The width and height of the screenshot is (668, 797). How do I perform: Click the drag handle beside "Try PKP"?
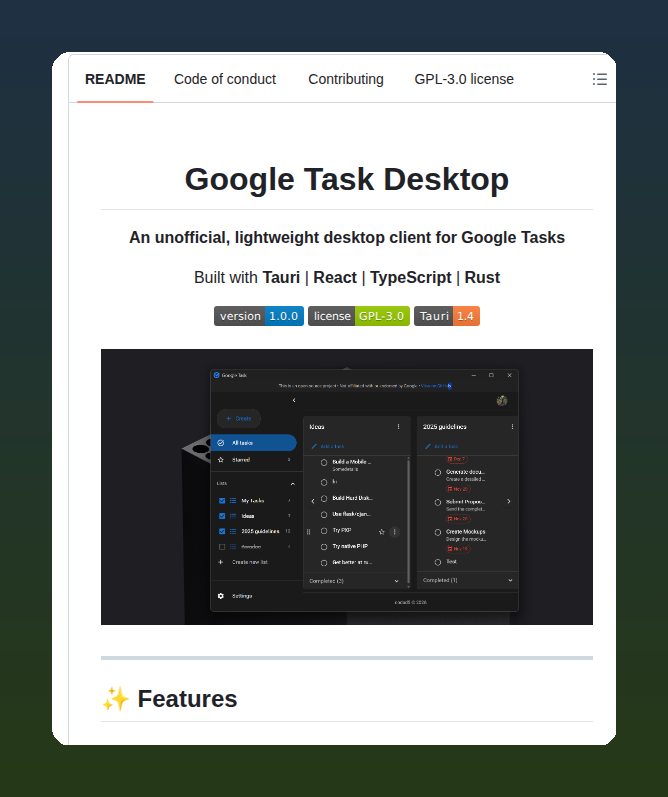309,532
